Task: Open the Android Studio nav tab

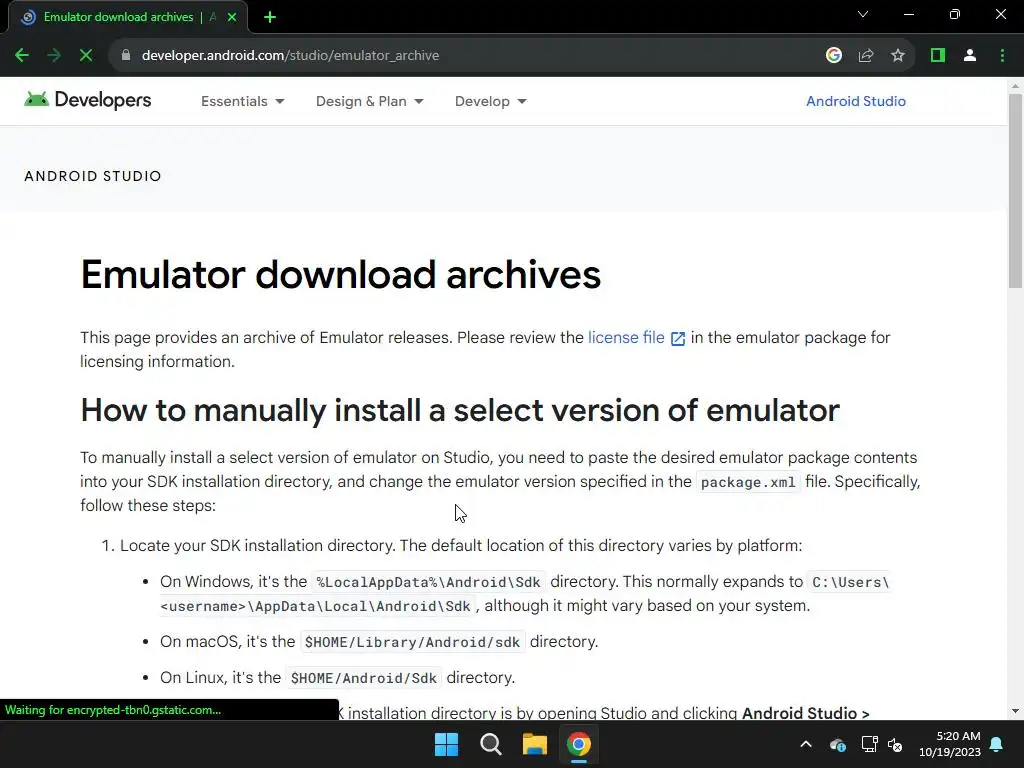Action: click(x=856, y=101)
